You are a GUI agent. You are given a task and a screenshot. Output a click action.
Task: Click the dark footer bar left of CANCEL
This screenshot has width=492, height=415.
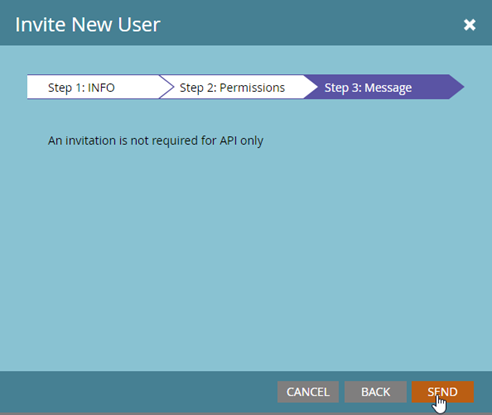point(137,392)
